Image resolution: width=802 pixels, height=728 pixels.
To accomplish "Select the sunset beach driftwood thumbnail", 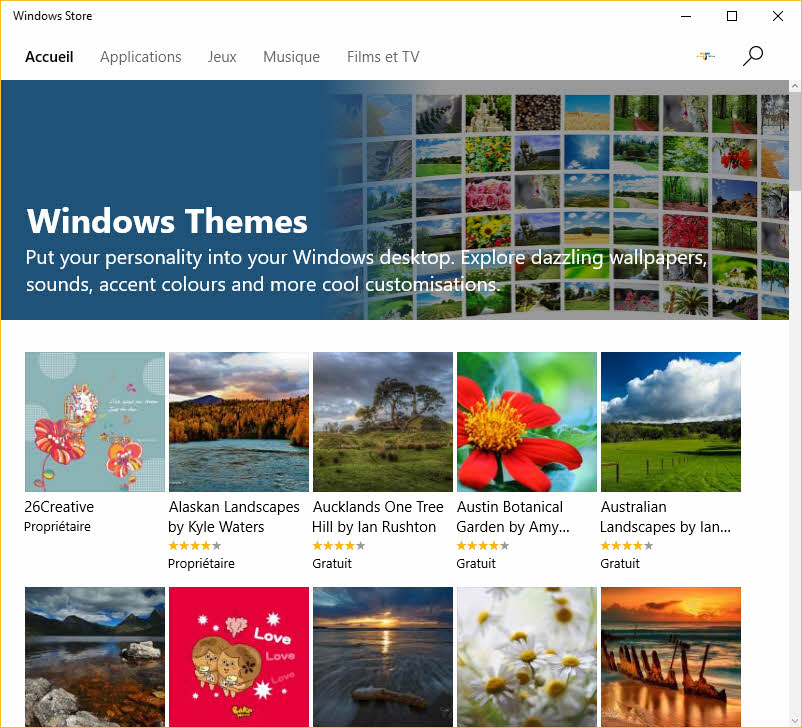I will pos(383,657).
